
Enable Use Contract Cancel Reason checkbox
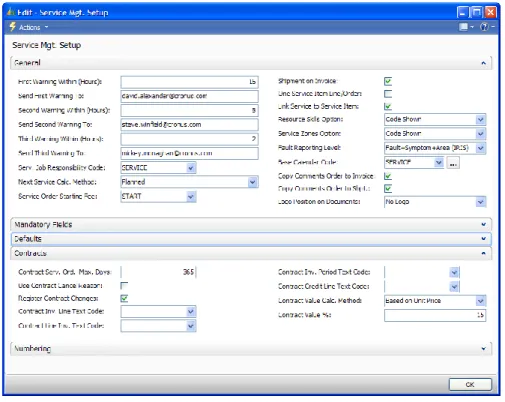[x=124, y=286]
